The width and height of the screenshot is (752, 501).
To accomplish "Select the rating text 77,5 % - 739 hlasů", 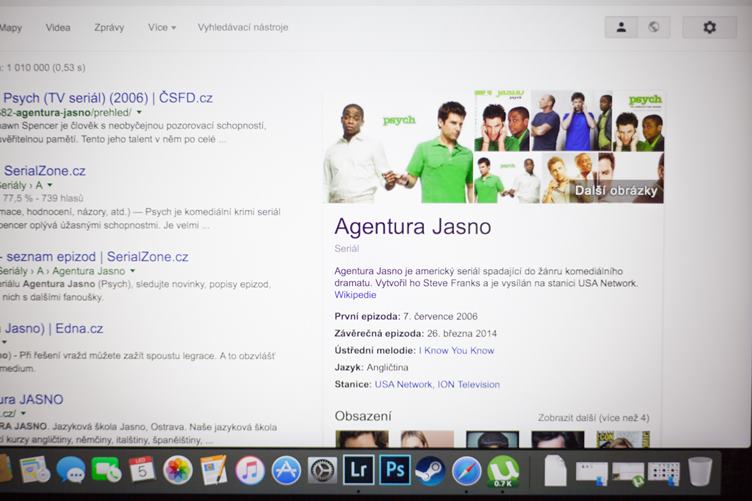I will [43, 198].
